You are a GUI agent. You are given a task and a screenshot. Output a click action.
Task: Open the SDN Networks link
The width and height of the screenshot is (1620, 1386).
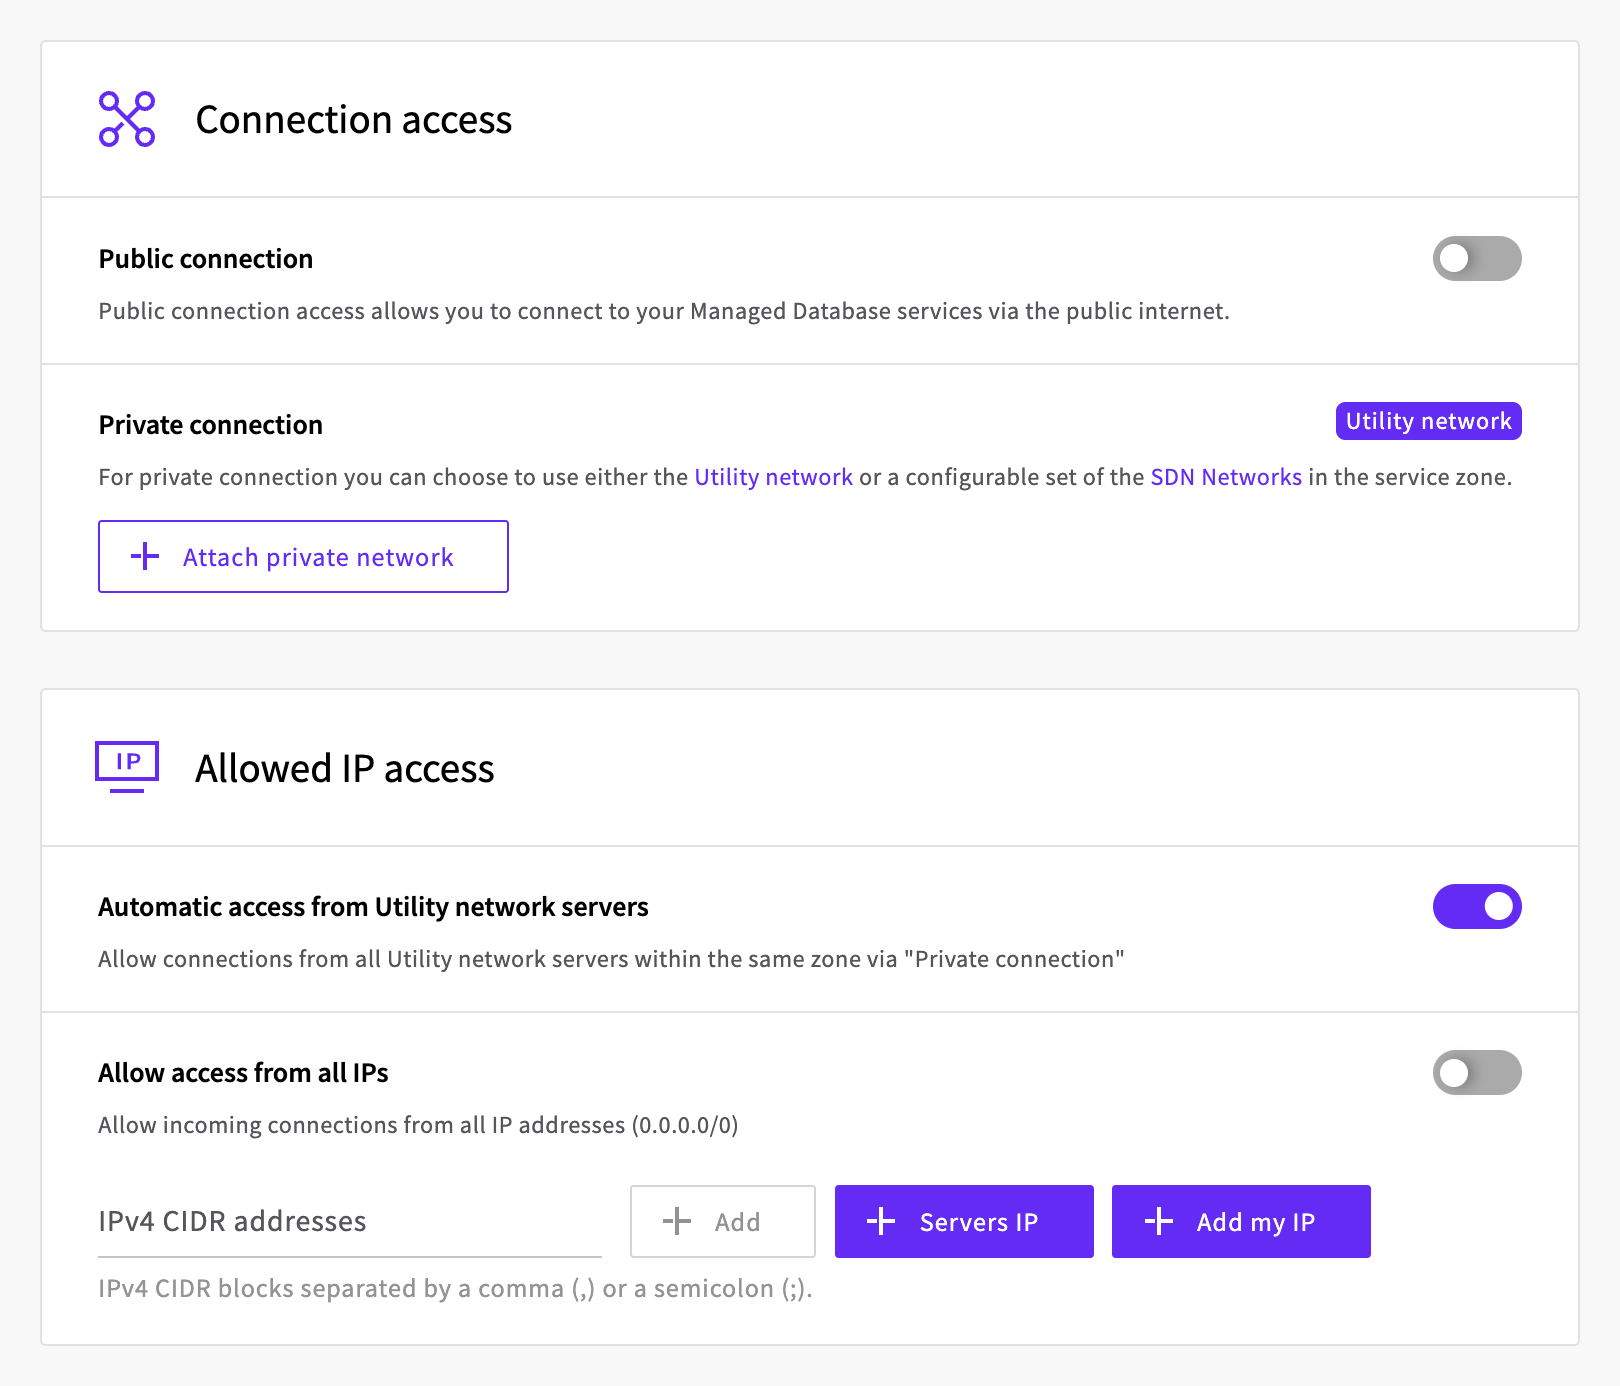pos(1226,477)
